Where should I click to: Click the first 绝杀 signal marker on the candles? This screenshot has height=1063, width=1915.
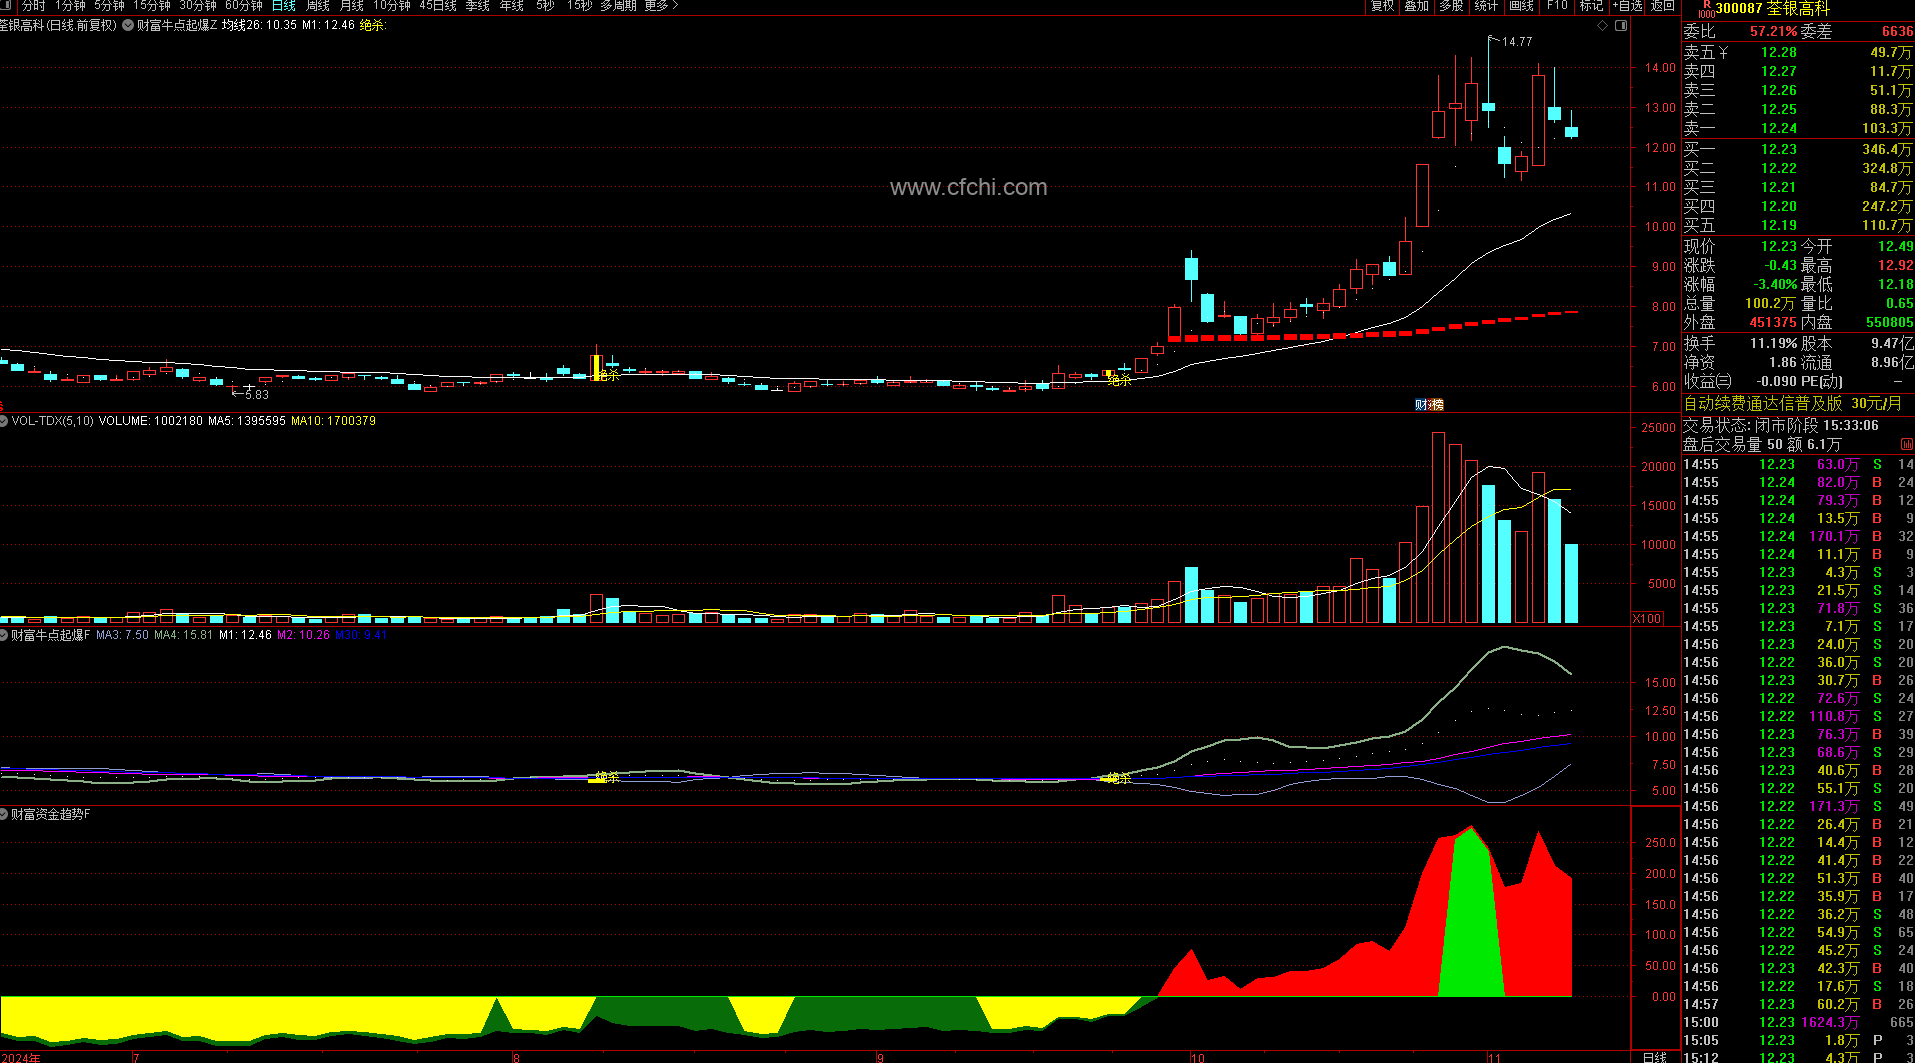[x=606, y=375]
